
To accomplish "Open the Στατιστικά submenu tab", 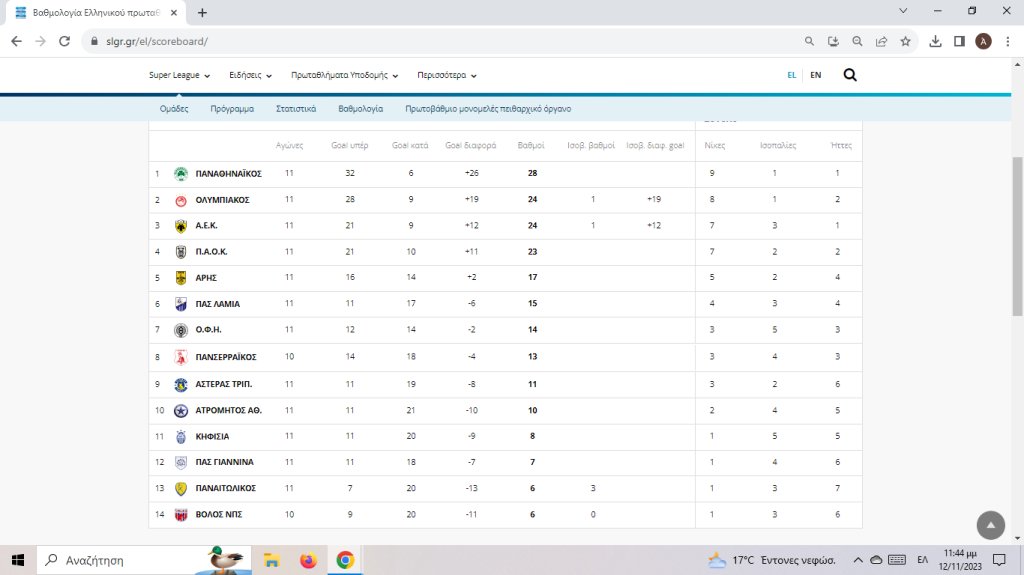I will coord(296,109).
